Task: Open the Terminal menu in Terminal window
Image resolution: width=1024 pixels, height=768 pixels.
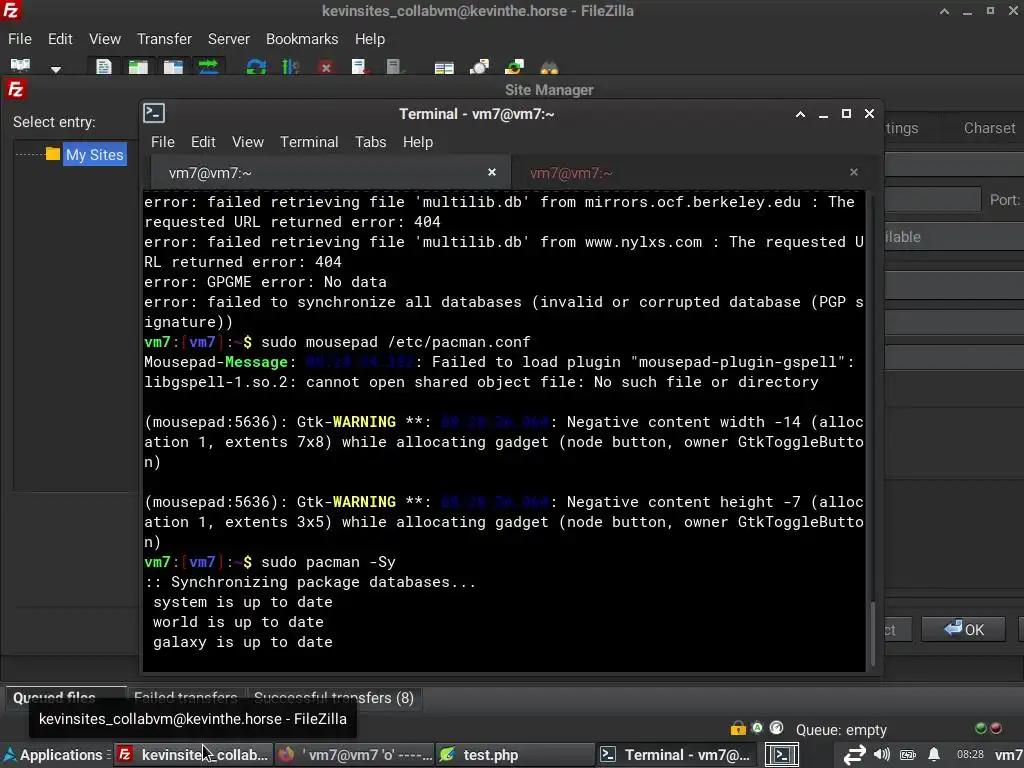Action: pyautogui.click(x=309, y=142)
